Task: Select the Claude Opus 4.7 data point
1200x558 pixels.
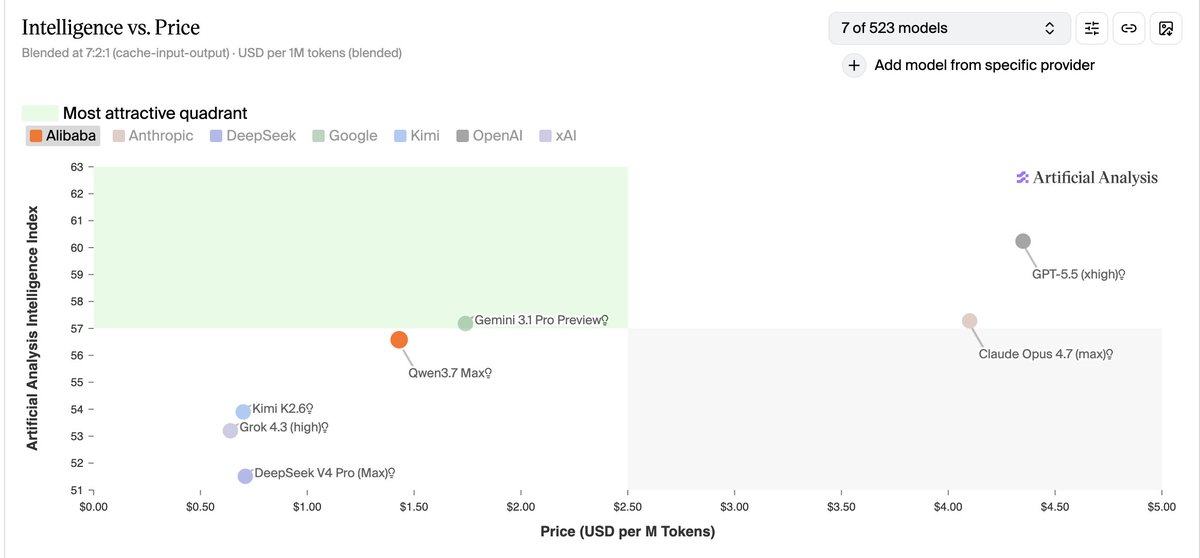Action: pyautogui.click(x=969, y=321)
